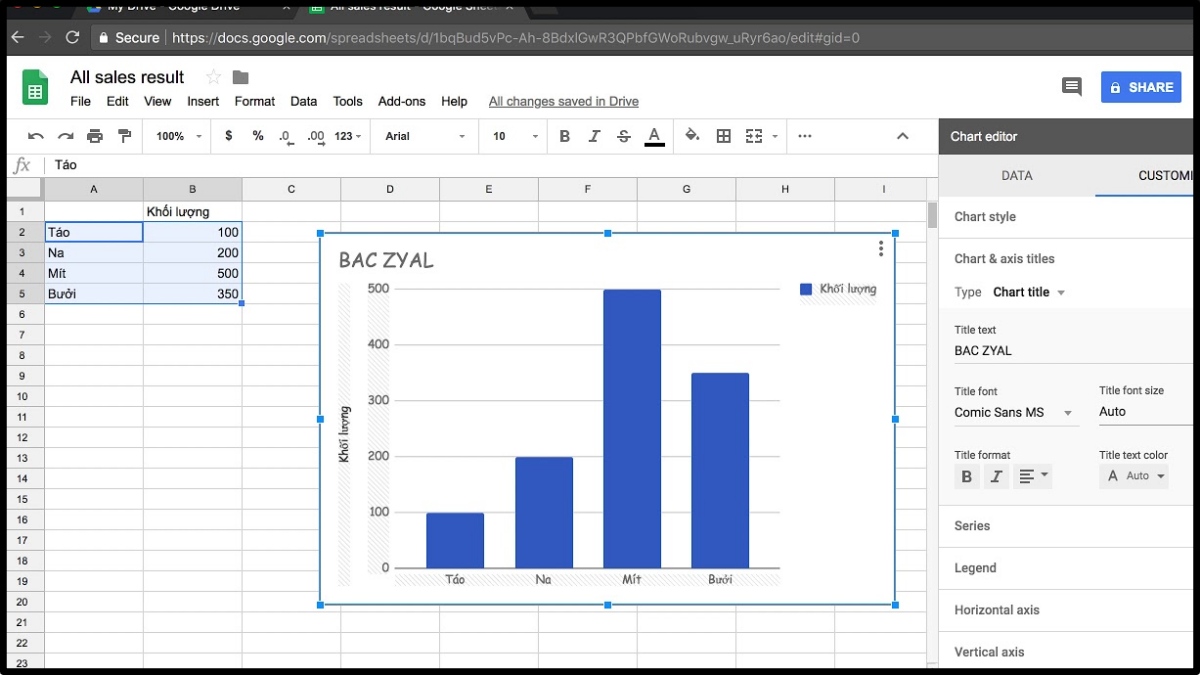Format as currency with dollar icon
This screenshot has height=675, width=1200.
coord(229,136)
